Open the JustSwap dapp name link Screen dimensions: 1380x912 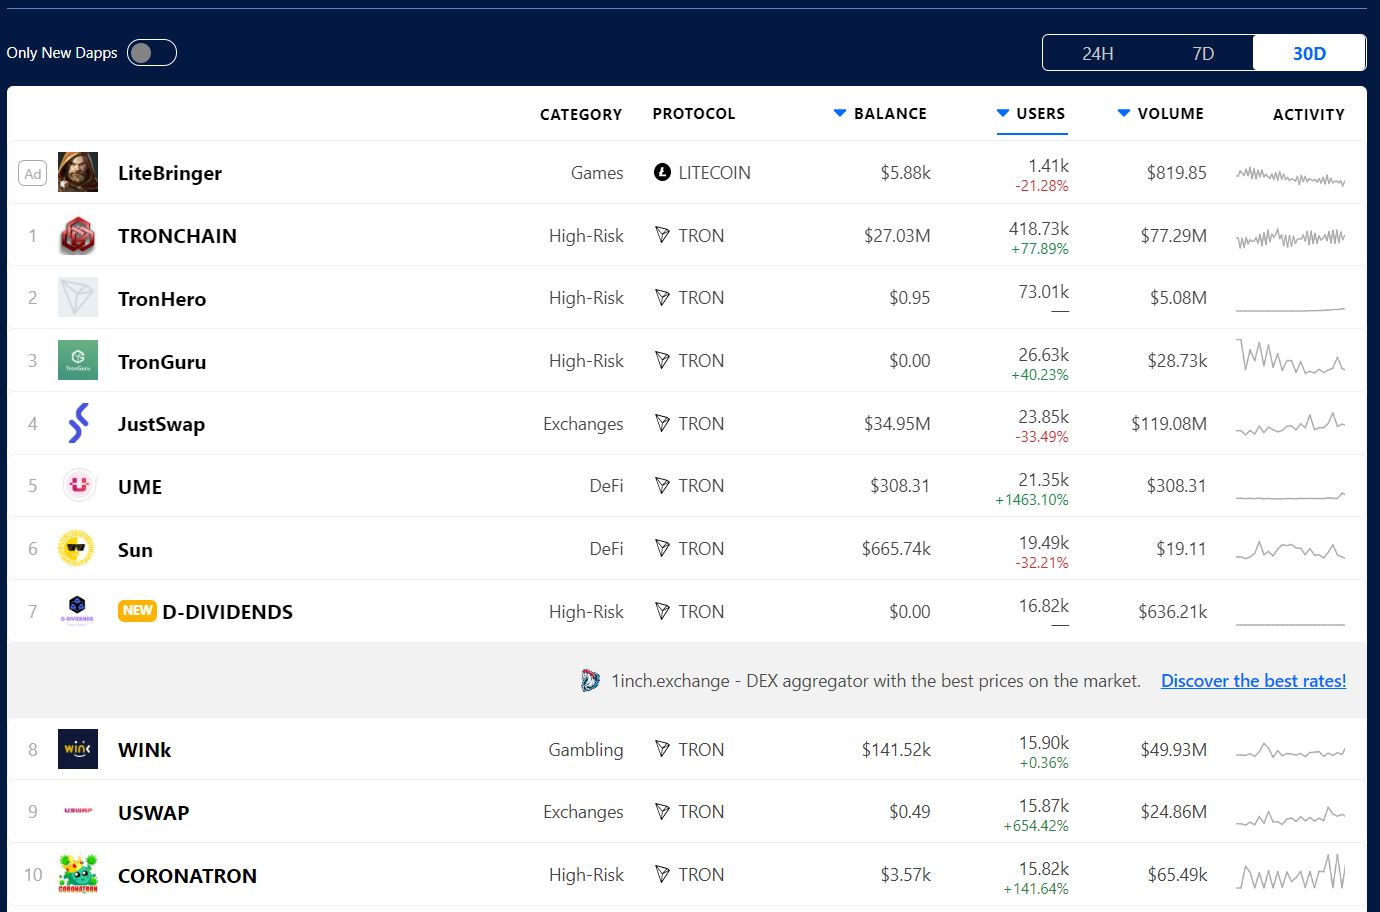(161, 424)
